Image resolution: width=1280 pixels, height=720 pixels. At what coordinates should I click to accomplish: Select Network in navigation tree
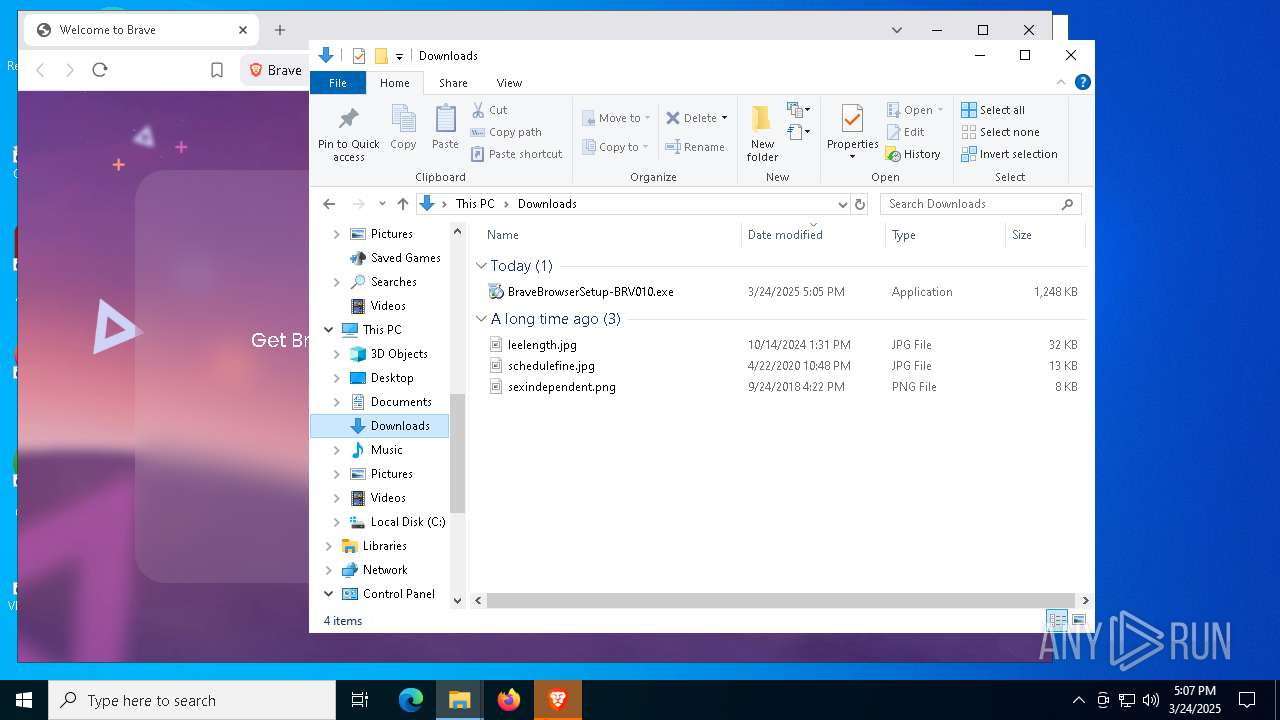pos(385,570)
